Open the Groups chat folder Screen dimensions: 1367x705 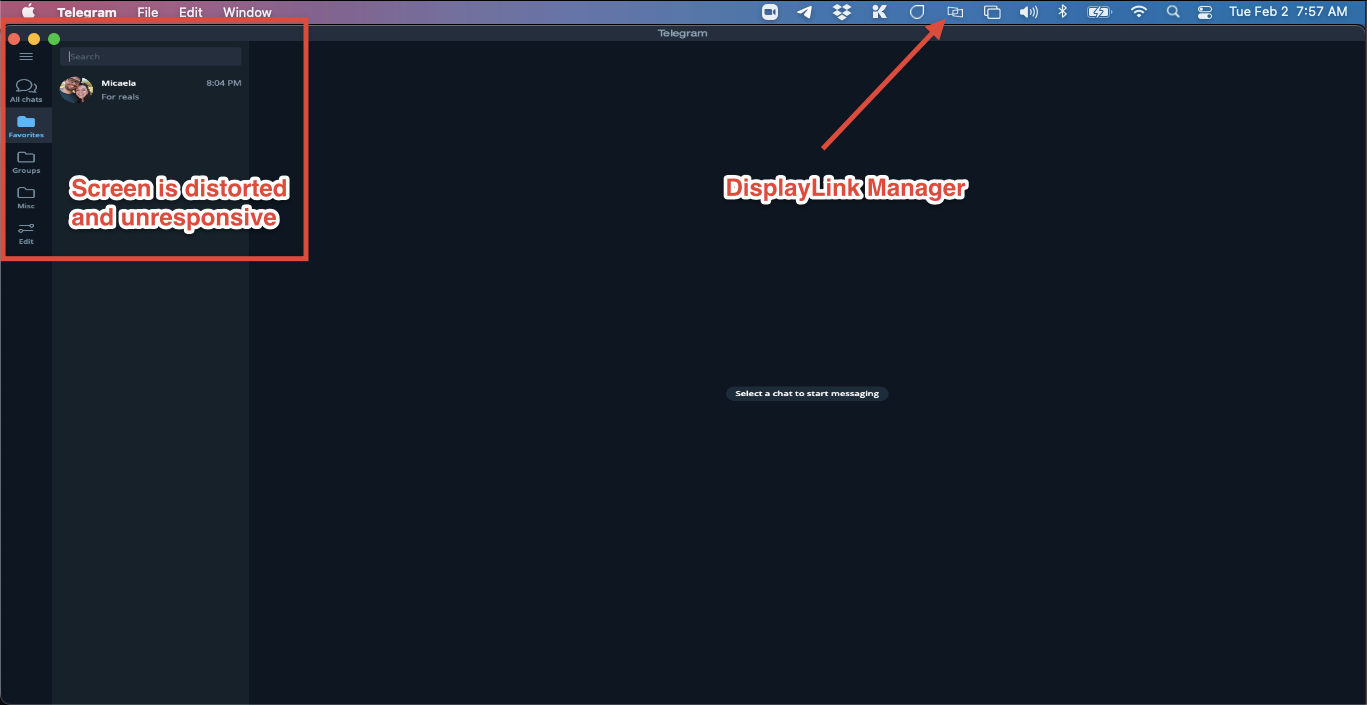(x=26, y=160)
